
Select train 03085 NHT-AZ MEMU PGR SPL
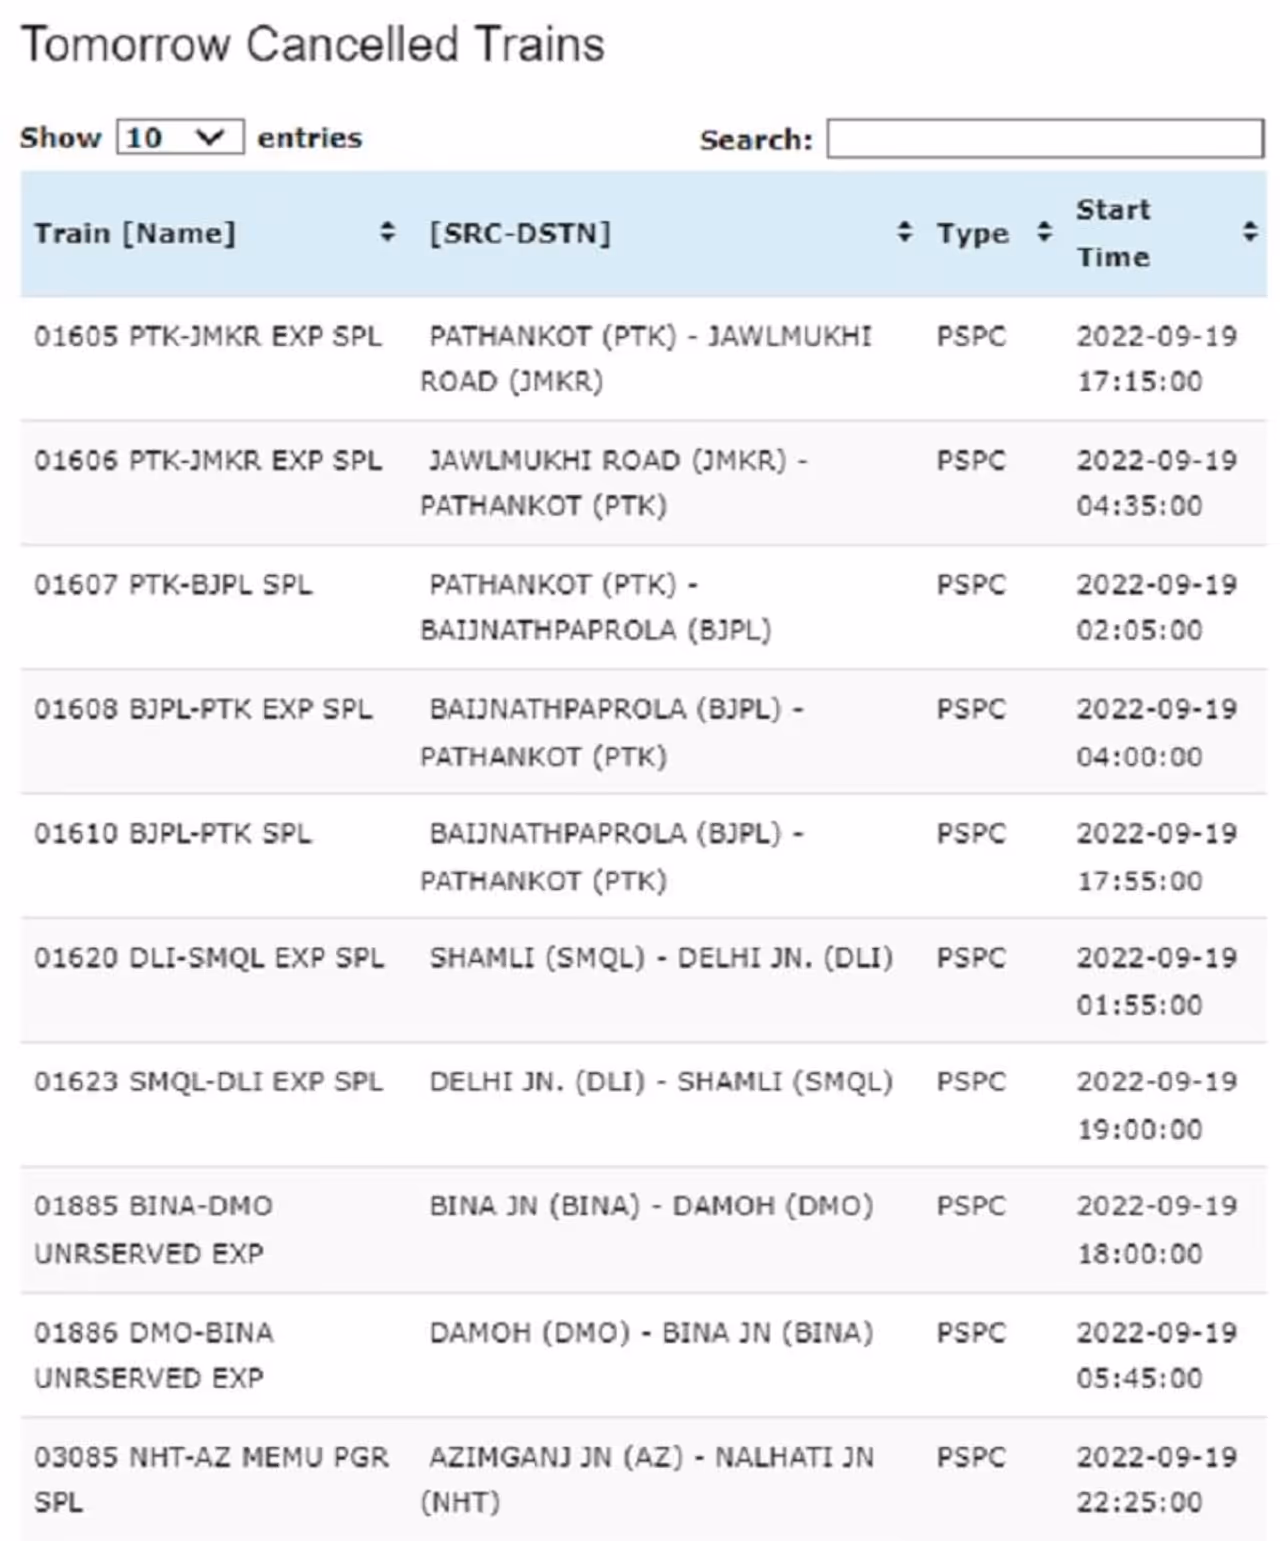pyautogui.click(x=210, y=1478)
